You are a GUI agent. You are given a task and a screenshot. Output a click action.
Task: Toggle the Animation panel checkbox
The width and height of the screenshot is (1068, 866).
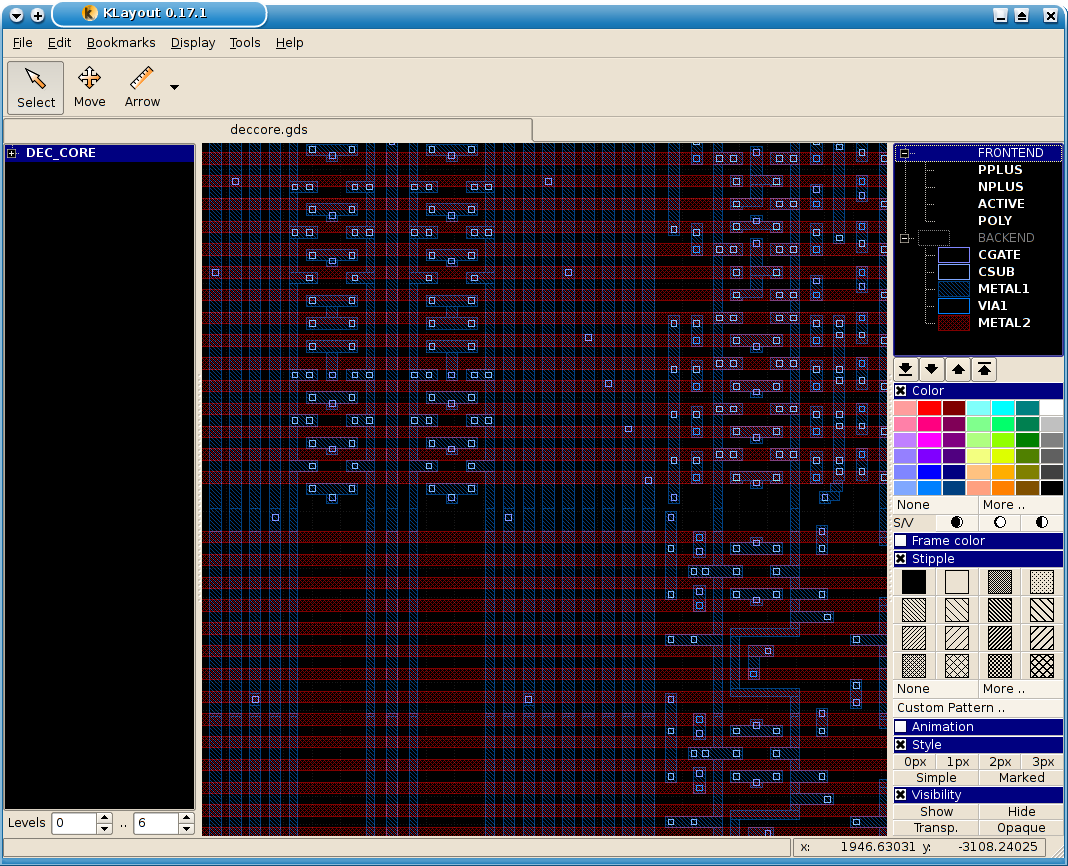point(901,727)
